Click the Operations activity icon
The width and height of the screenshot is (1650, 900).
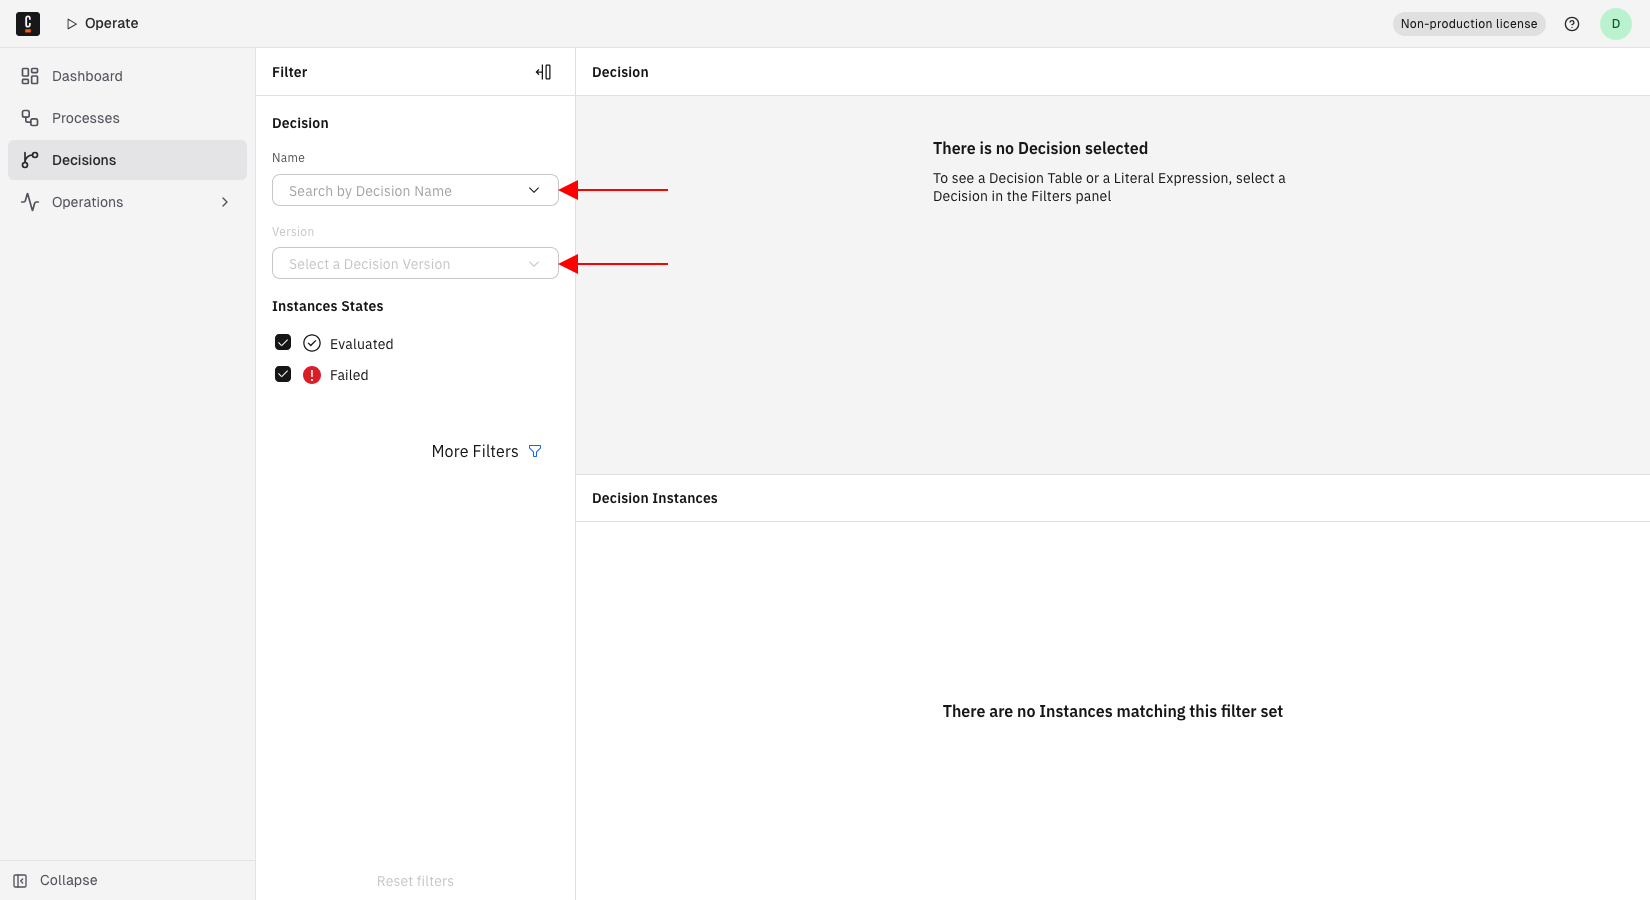coord(30,202)
